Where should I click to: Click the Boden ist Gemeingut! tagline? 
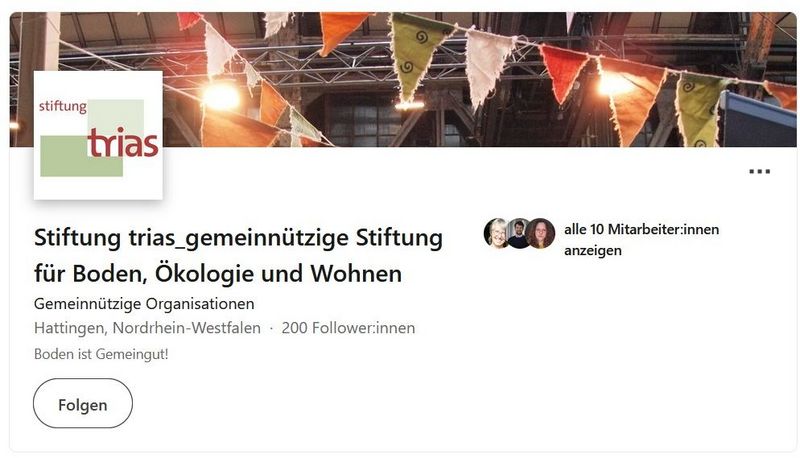pos(101,354)
